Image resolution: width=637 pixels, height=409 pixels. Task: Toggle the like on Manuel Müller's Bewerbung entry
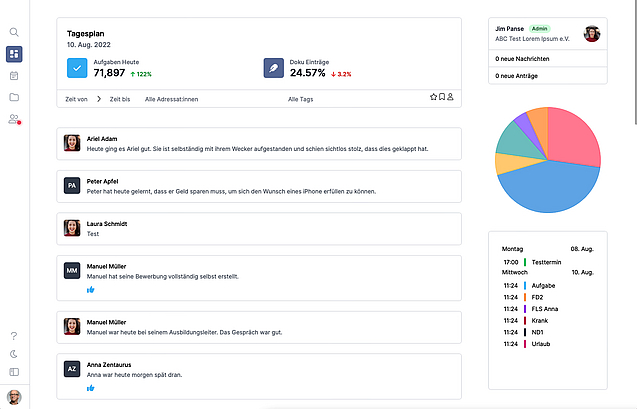tap(90, 290)
